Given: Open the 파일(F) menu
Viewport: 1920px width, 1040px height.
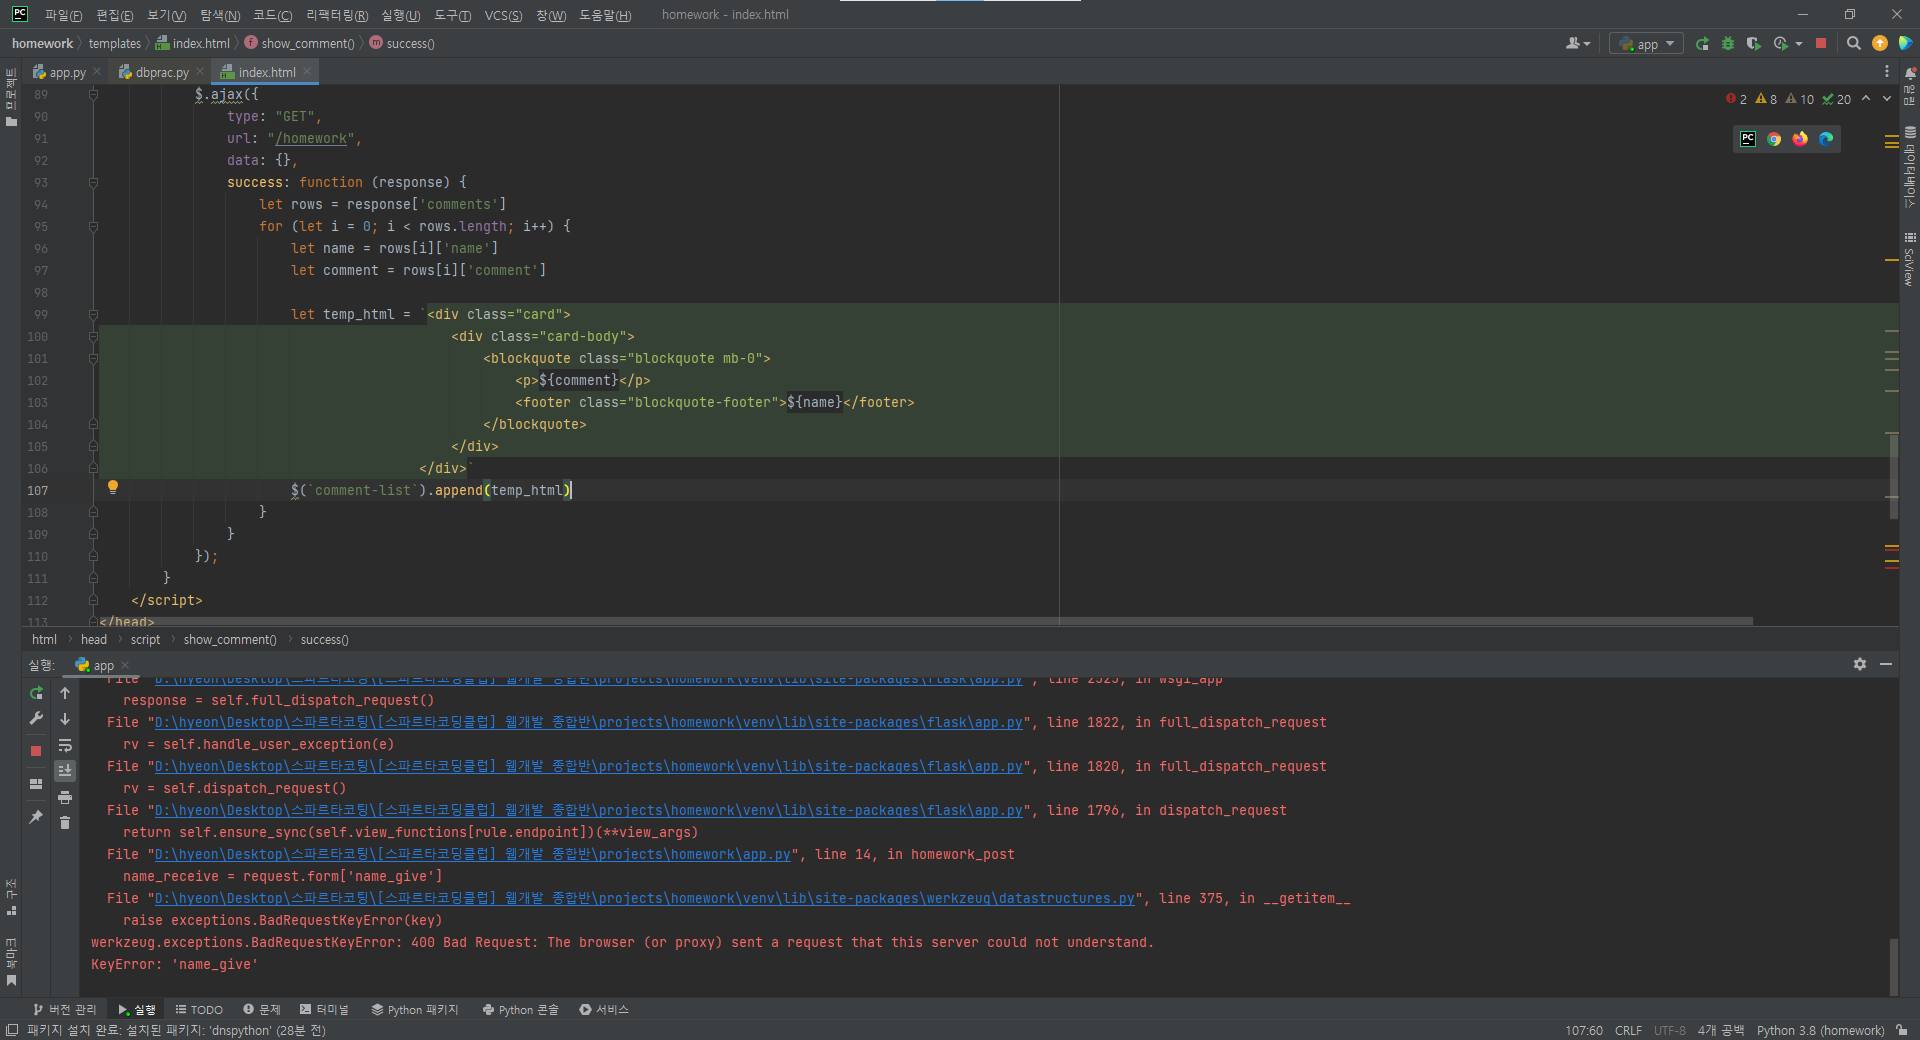Looking at the screenshot, I should click(63, 15).
